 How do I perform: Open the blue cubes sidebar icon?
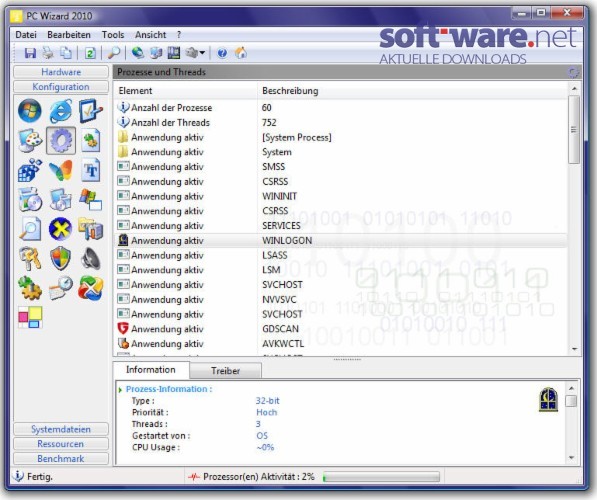point(30,170)
